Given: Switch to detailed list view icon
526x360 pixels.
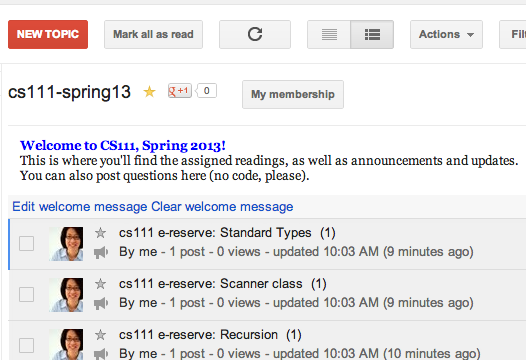Looking at the screenshot, I should click(x=372, y=34).
